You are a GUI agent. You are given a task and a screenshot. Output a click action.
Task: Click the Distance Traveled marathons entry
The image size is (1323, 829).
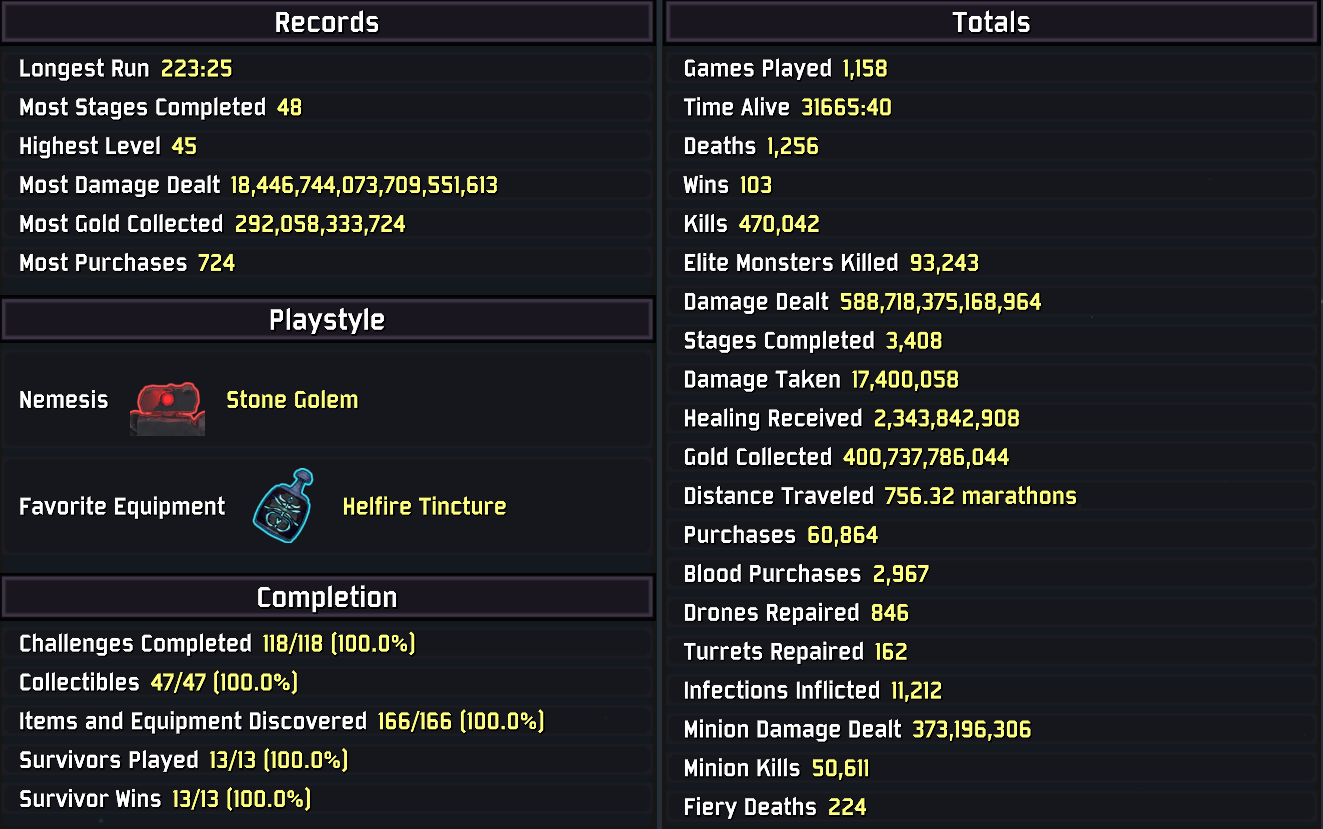click(x=991, y=496)
